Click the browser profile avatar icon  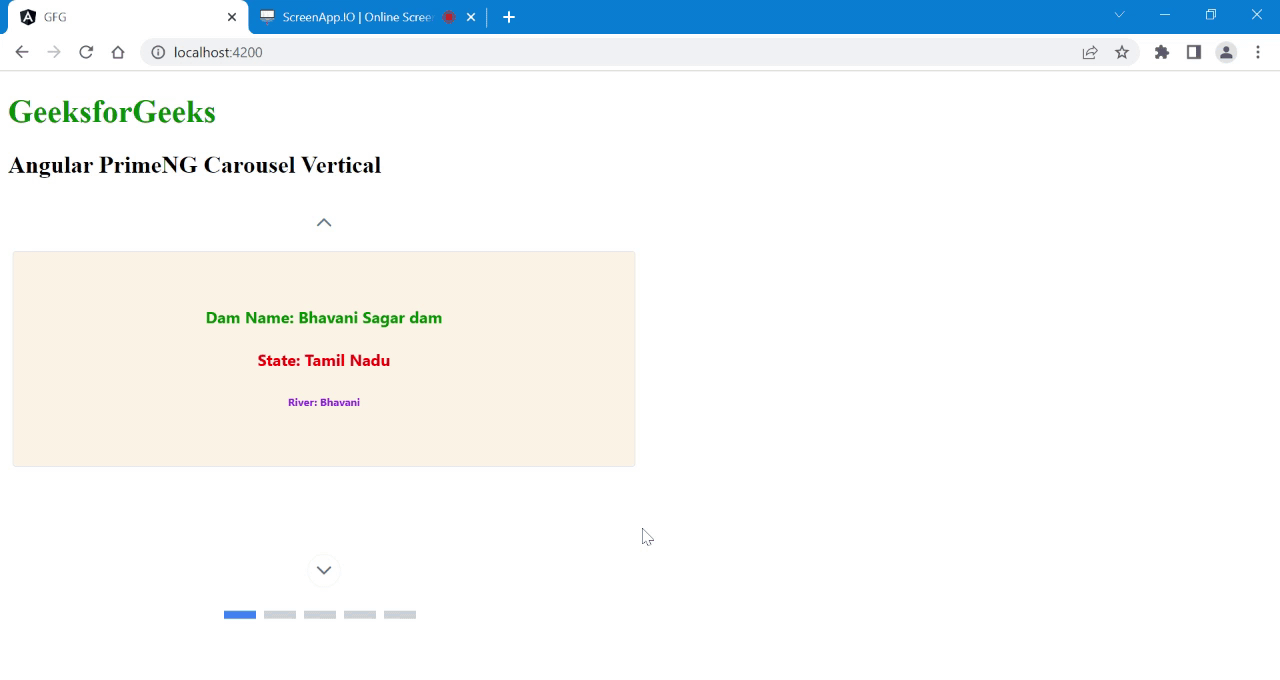point(1226,52)
